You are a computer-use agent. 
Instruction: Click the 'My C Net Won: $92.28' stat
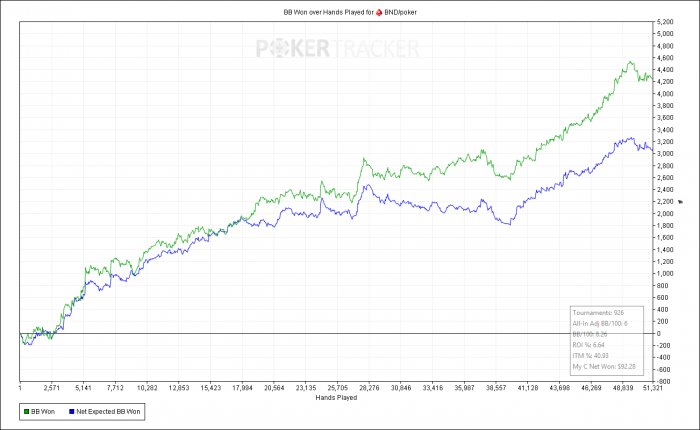(604, 367)
